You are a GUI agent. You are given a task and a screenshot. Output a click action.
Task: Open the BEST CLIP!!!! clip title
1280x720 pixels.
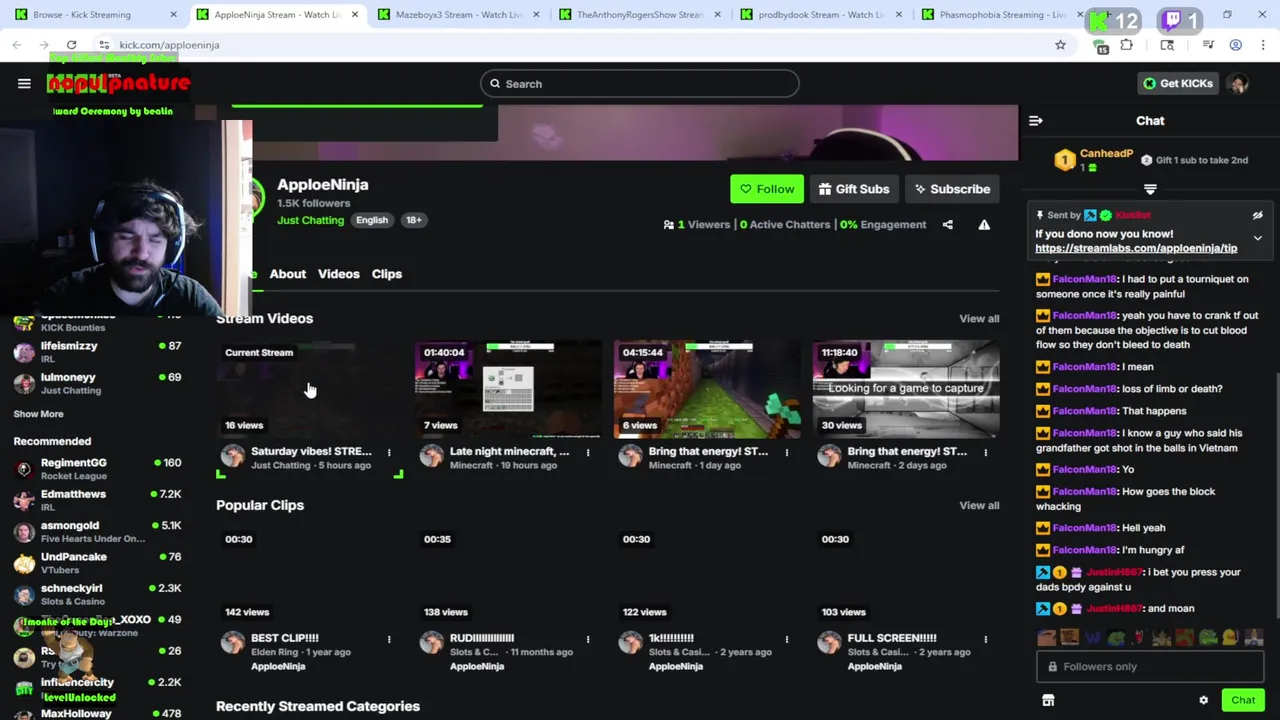285,638
